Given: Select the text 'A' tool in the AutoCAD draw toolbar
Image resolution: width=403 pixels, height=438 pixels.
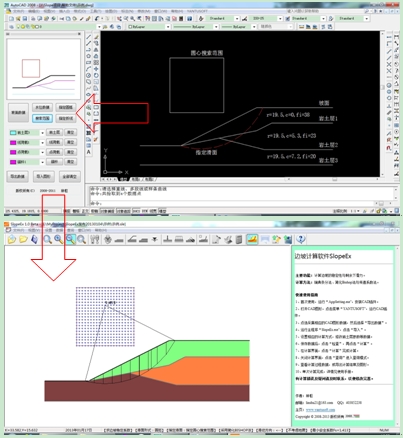Looking at the screenshot, I should tap(89, 152).
